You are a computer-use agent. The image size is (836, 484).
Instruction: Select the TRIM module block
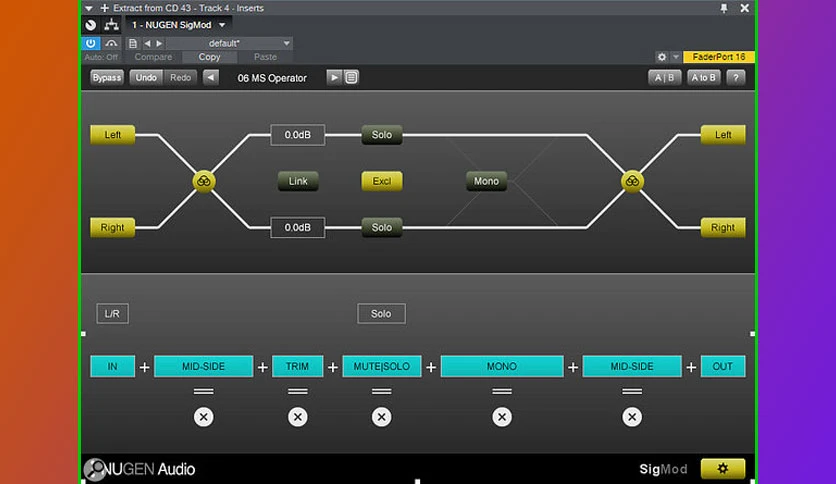click(x=298, y=366)
